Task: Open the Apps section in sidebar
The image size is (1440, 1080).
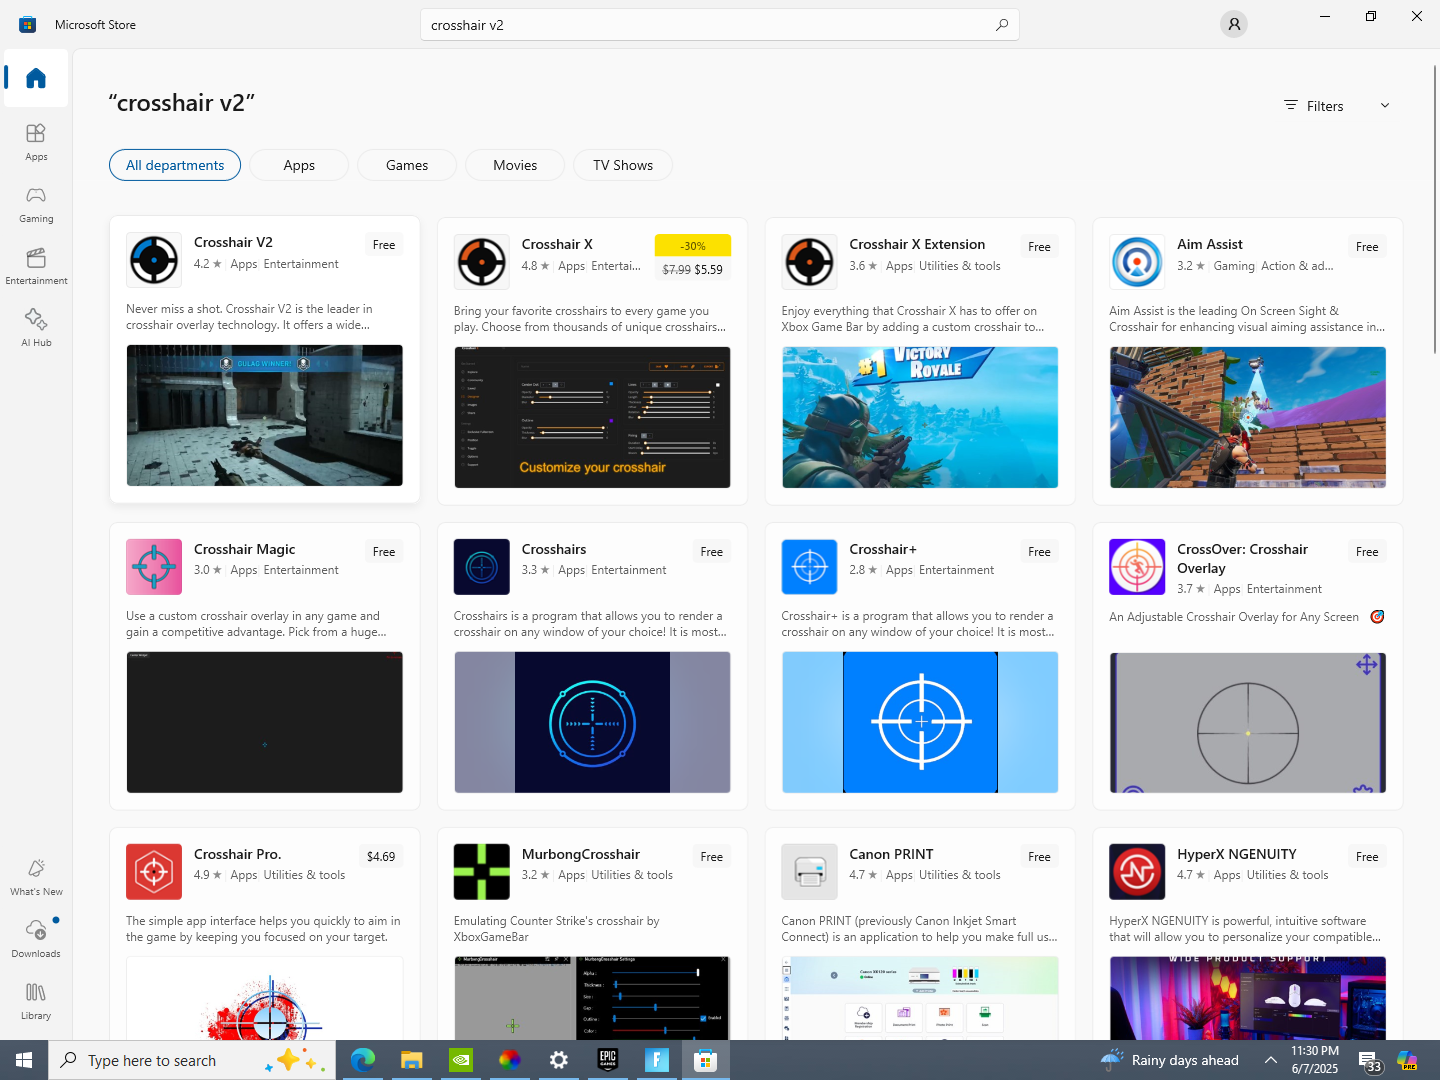Action: point(36,142)
